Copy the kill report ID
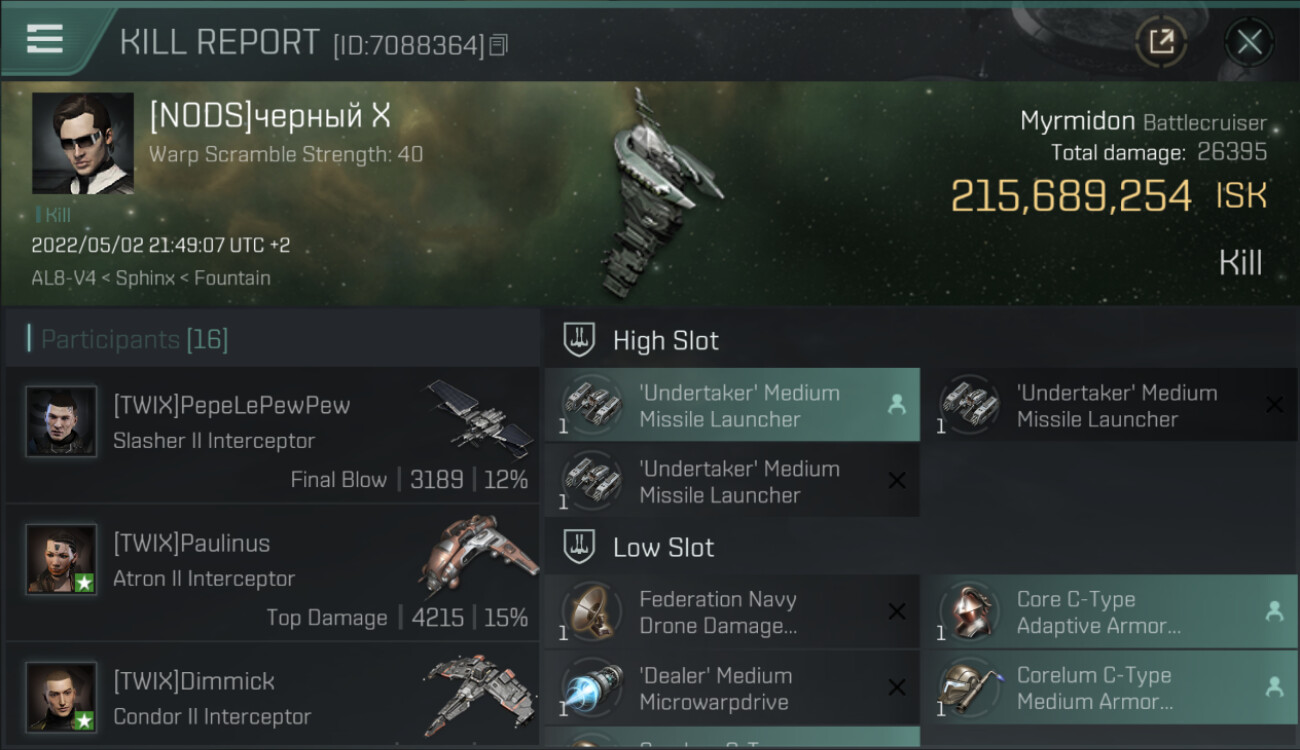1300x750 pixels. click(499, 45)
